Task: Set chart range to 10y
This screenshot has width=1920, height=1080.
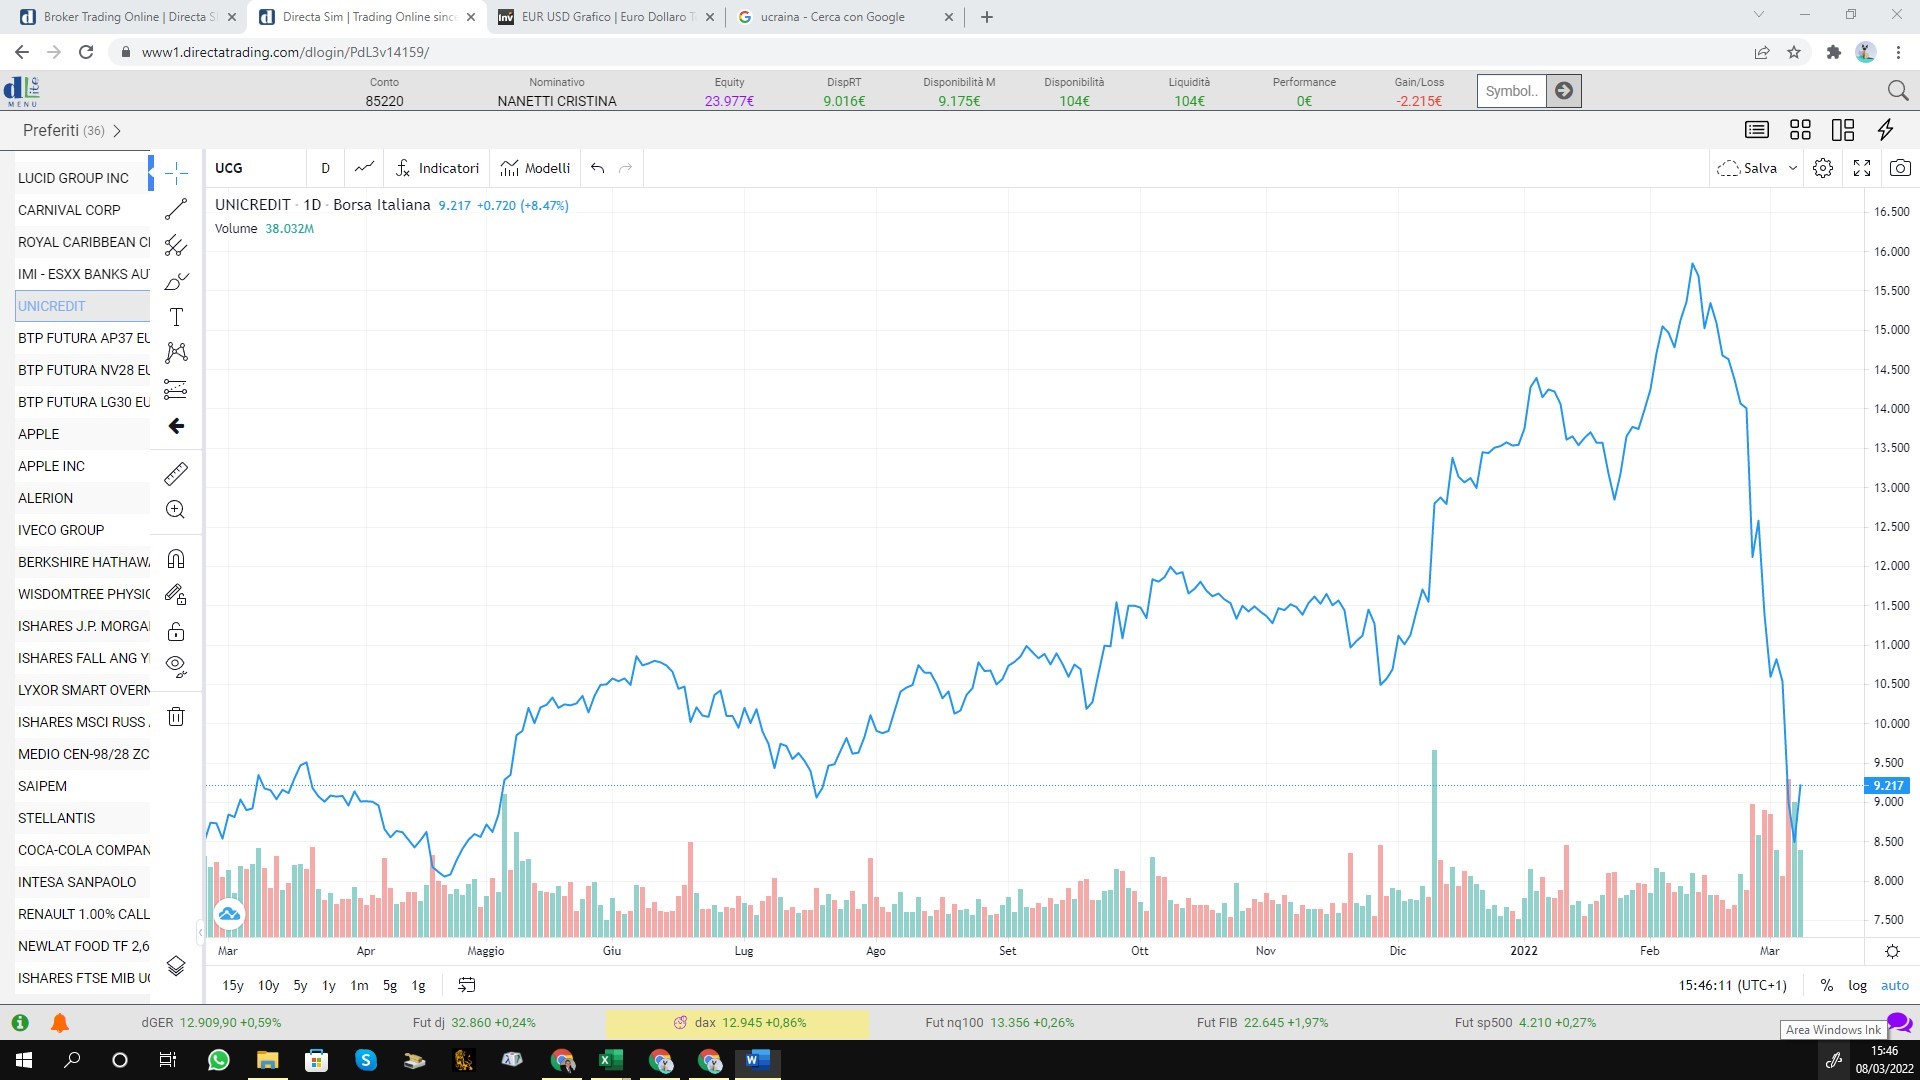Action: click(x=268, y=985)
